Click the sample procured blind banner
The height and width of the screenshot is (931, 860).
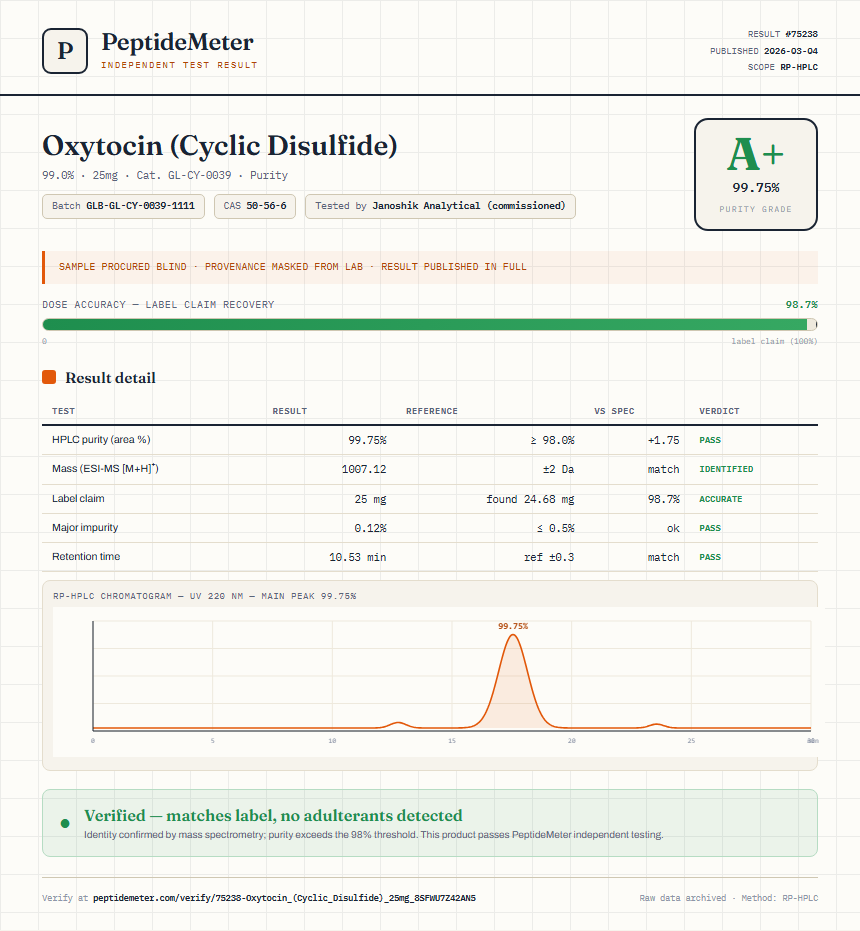pos(429,267)
